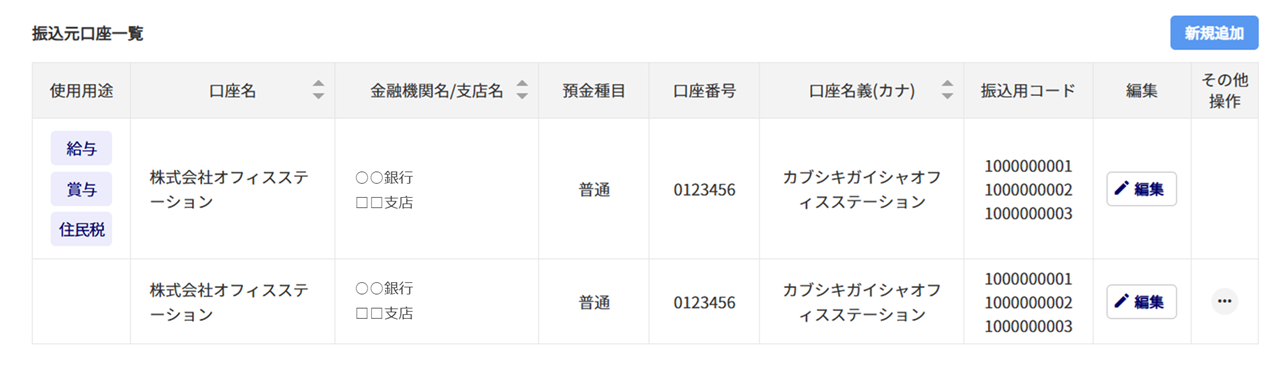Sort by 口座名 column arrows
The width and height of the screenshot is (1280, 368).
(x=318, y=90)
